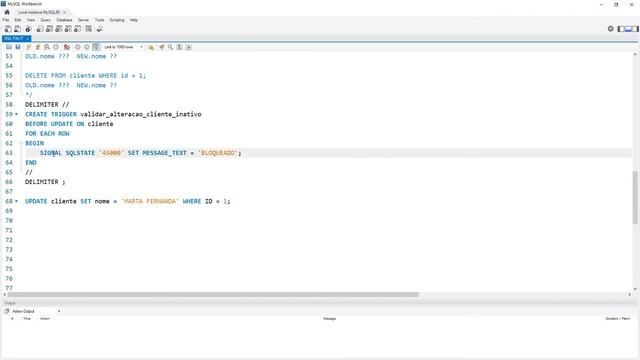Beautify the SQL script broom icon
This screenshot has height=360, width=640.
(162, 47)
